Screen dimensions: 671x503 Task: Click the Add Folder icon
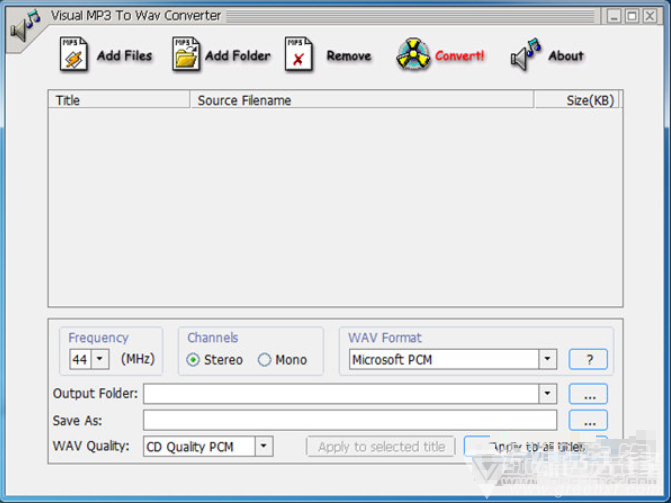tap(186, 54)
